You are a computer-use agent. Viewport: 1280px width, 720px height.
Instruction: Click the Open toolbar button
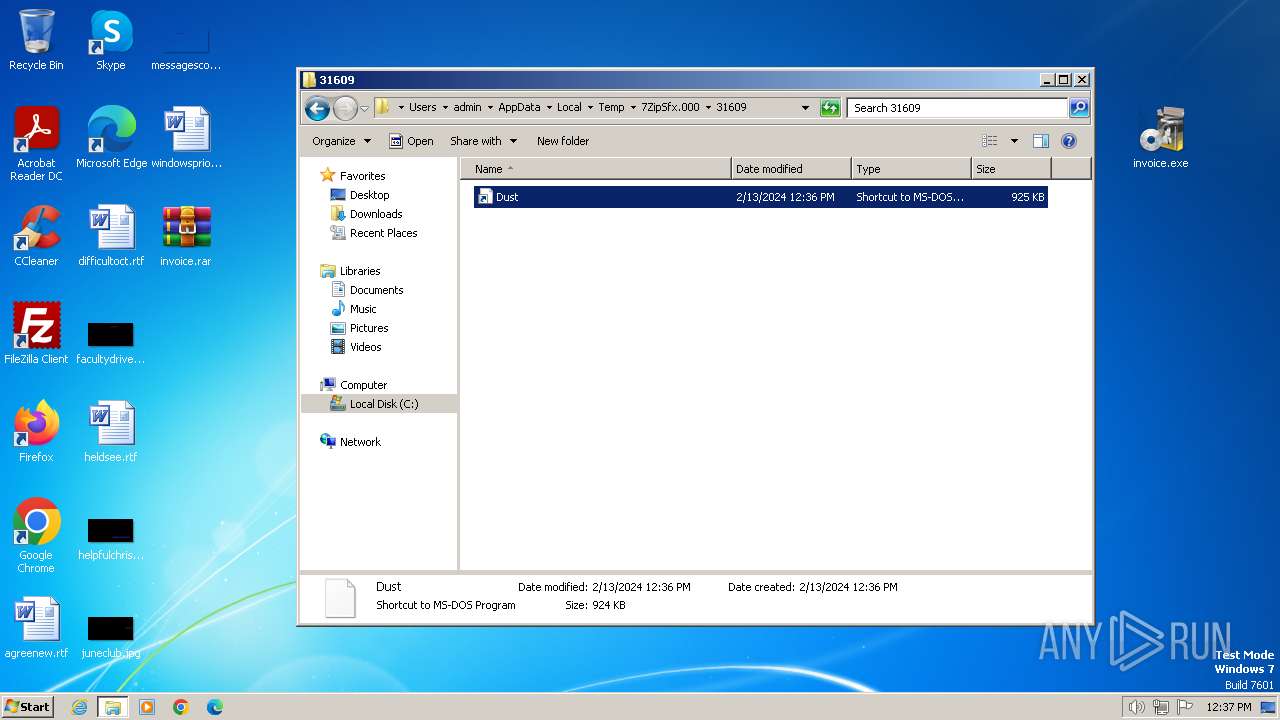pos(411,141)
